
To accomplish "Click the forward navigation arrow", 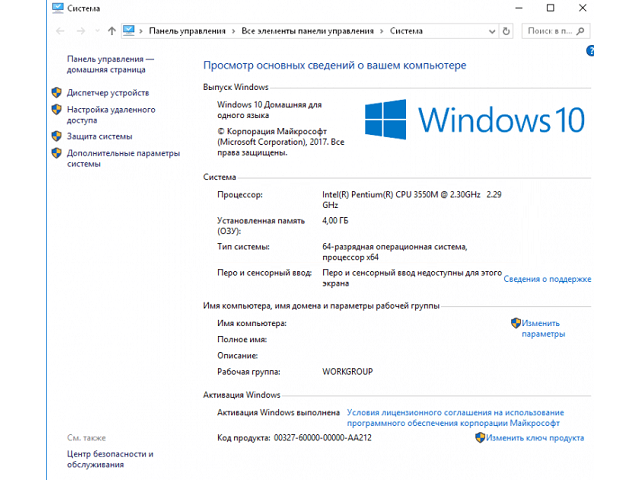I will [x=81, y=31].
